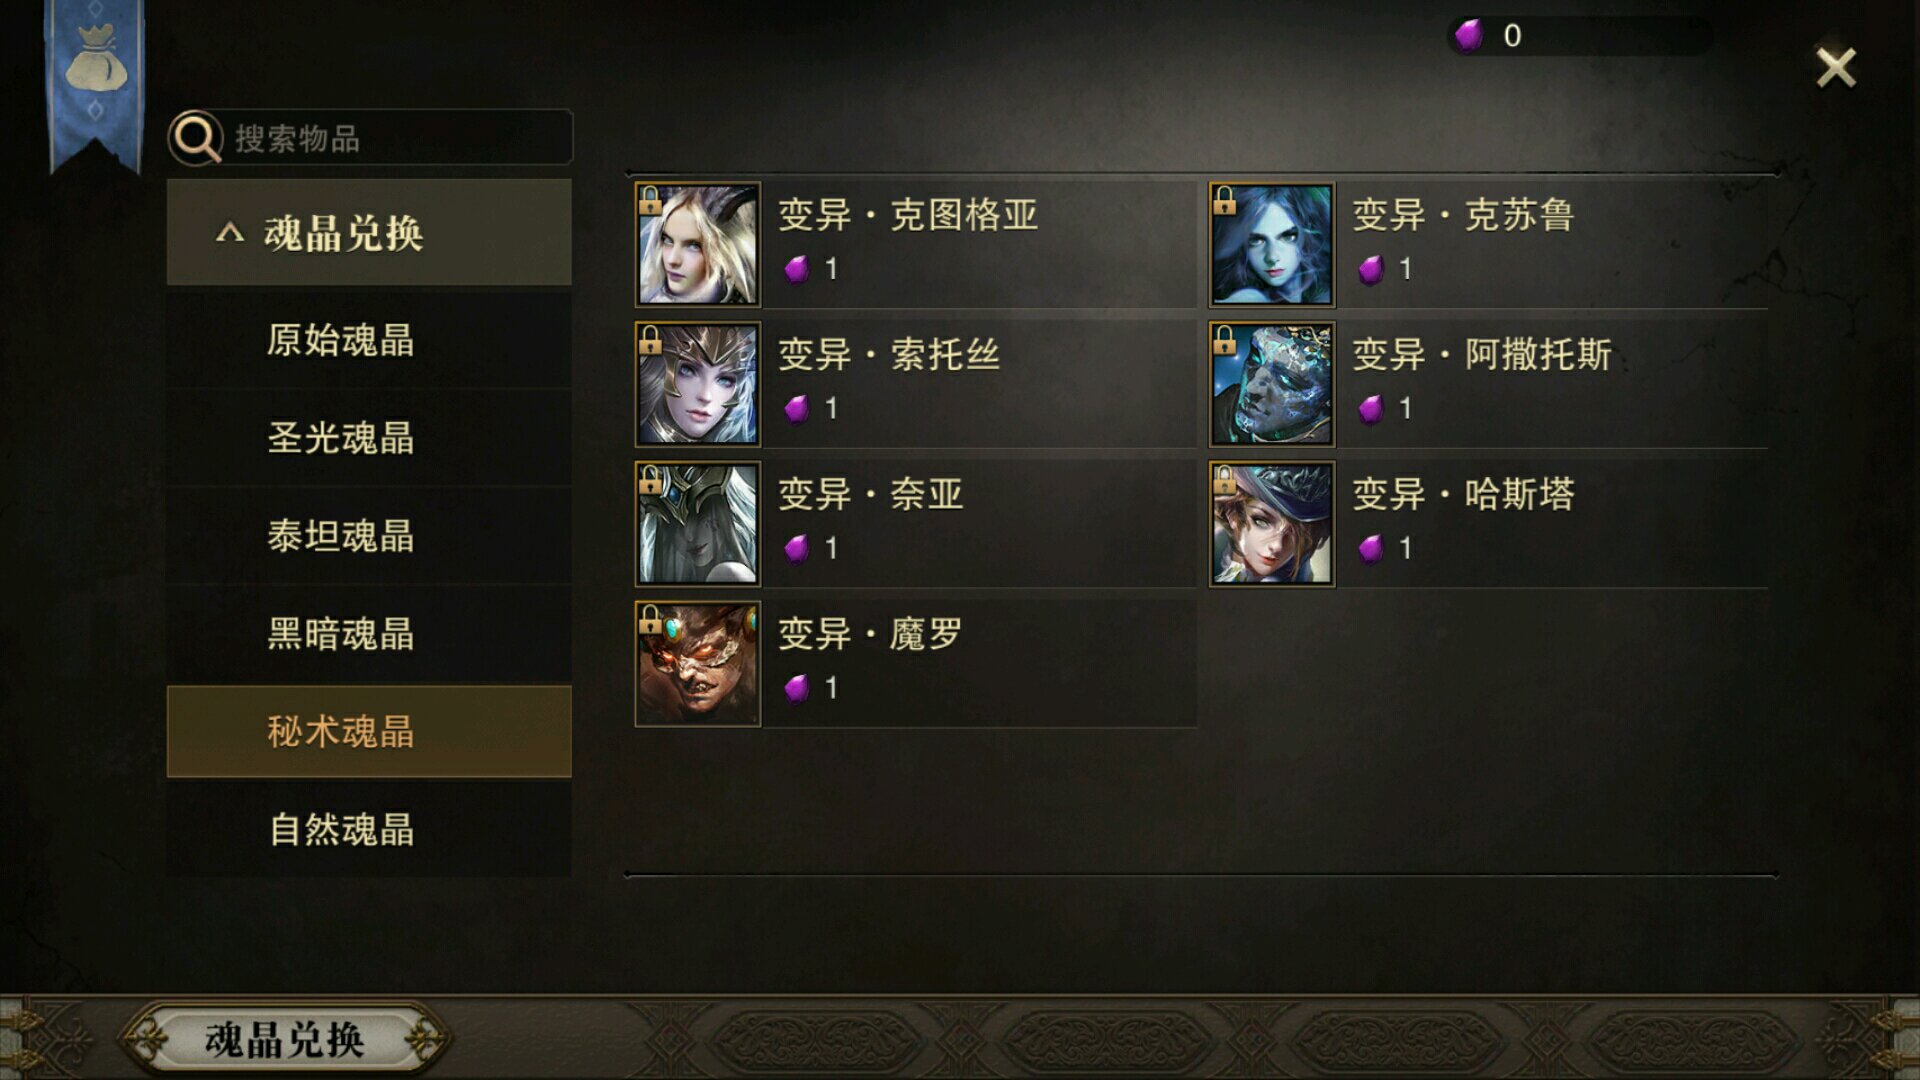Open the 自然魂晶 category
The height and width of the screenshot is (1080, 1920).
(x=369, y=830)
